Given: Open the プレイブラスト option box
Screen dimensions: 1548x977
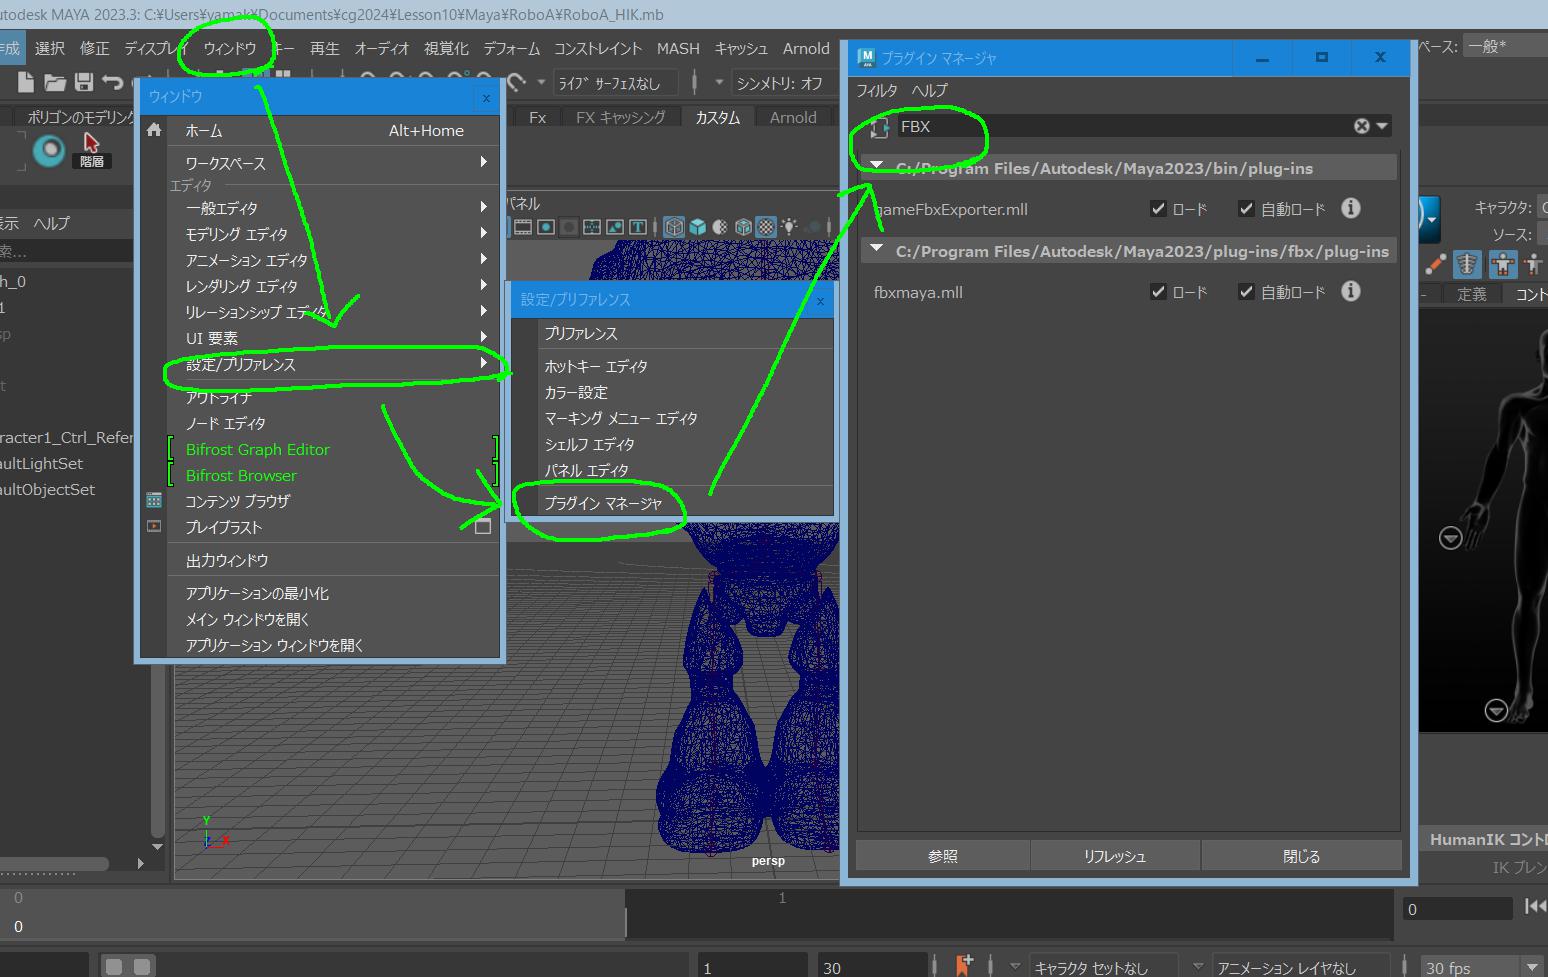Looking at the screenshot, I should click(x=483, y=527).
